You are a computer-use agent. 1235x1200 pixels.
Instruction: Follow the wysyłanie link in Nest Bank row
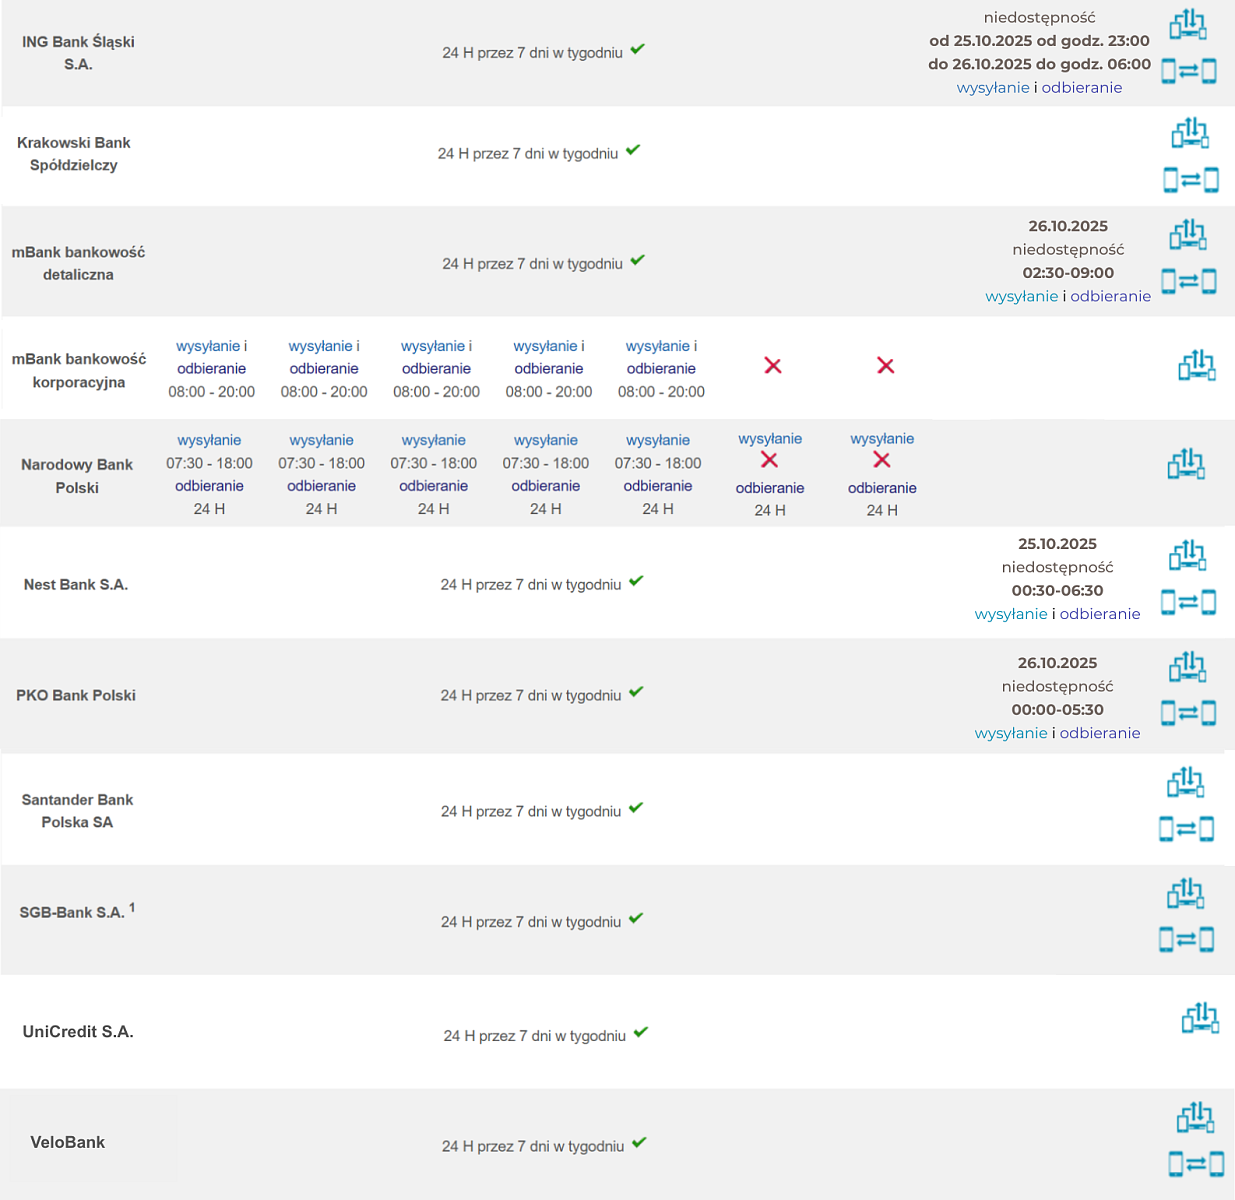(1010, 614)
